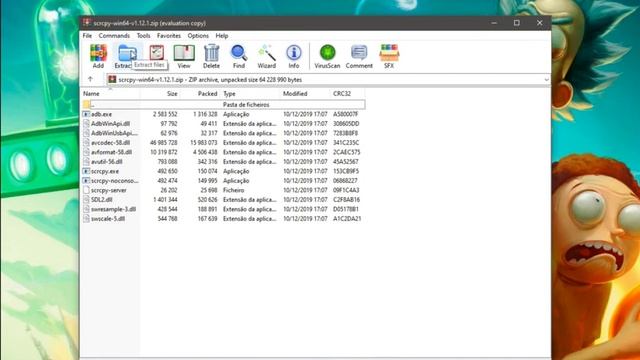Click the 'Ficheiro' type cell
The height and width of the screenshot is (360, 640).
pyautogui.click(x=233, y=190)
